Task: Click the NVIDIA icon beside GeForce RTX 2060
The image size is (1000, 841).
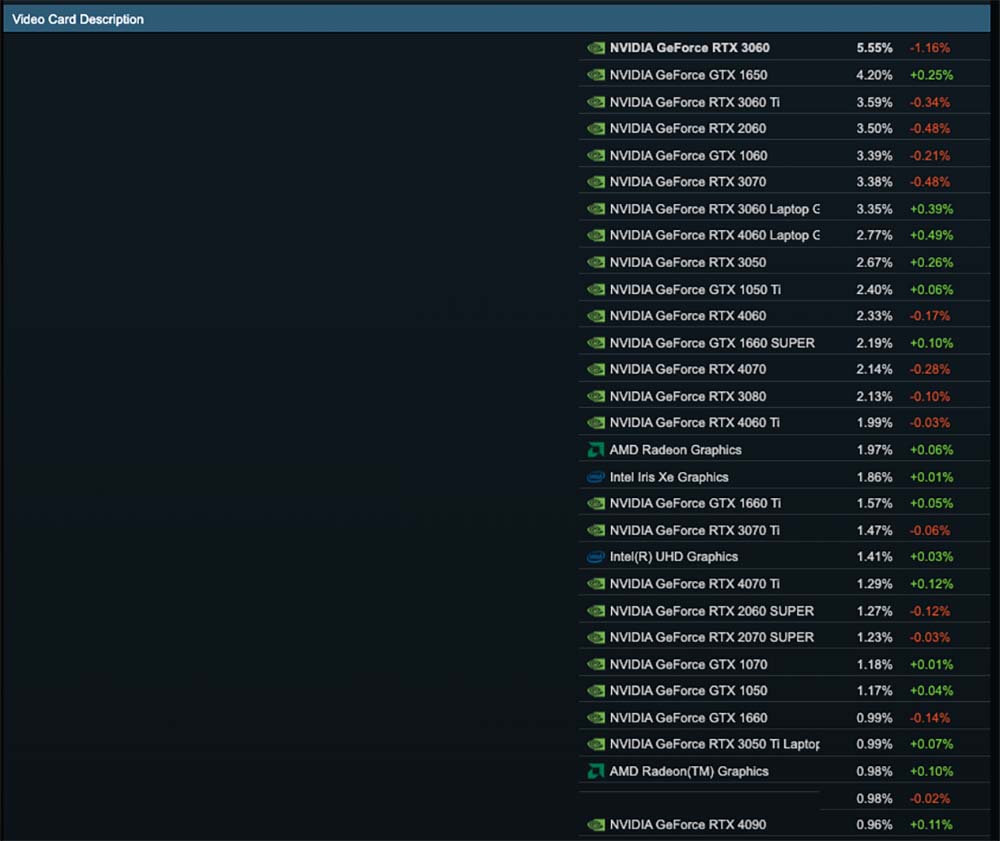Action: coord(596,128)
